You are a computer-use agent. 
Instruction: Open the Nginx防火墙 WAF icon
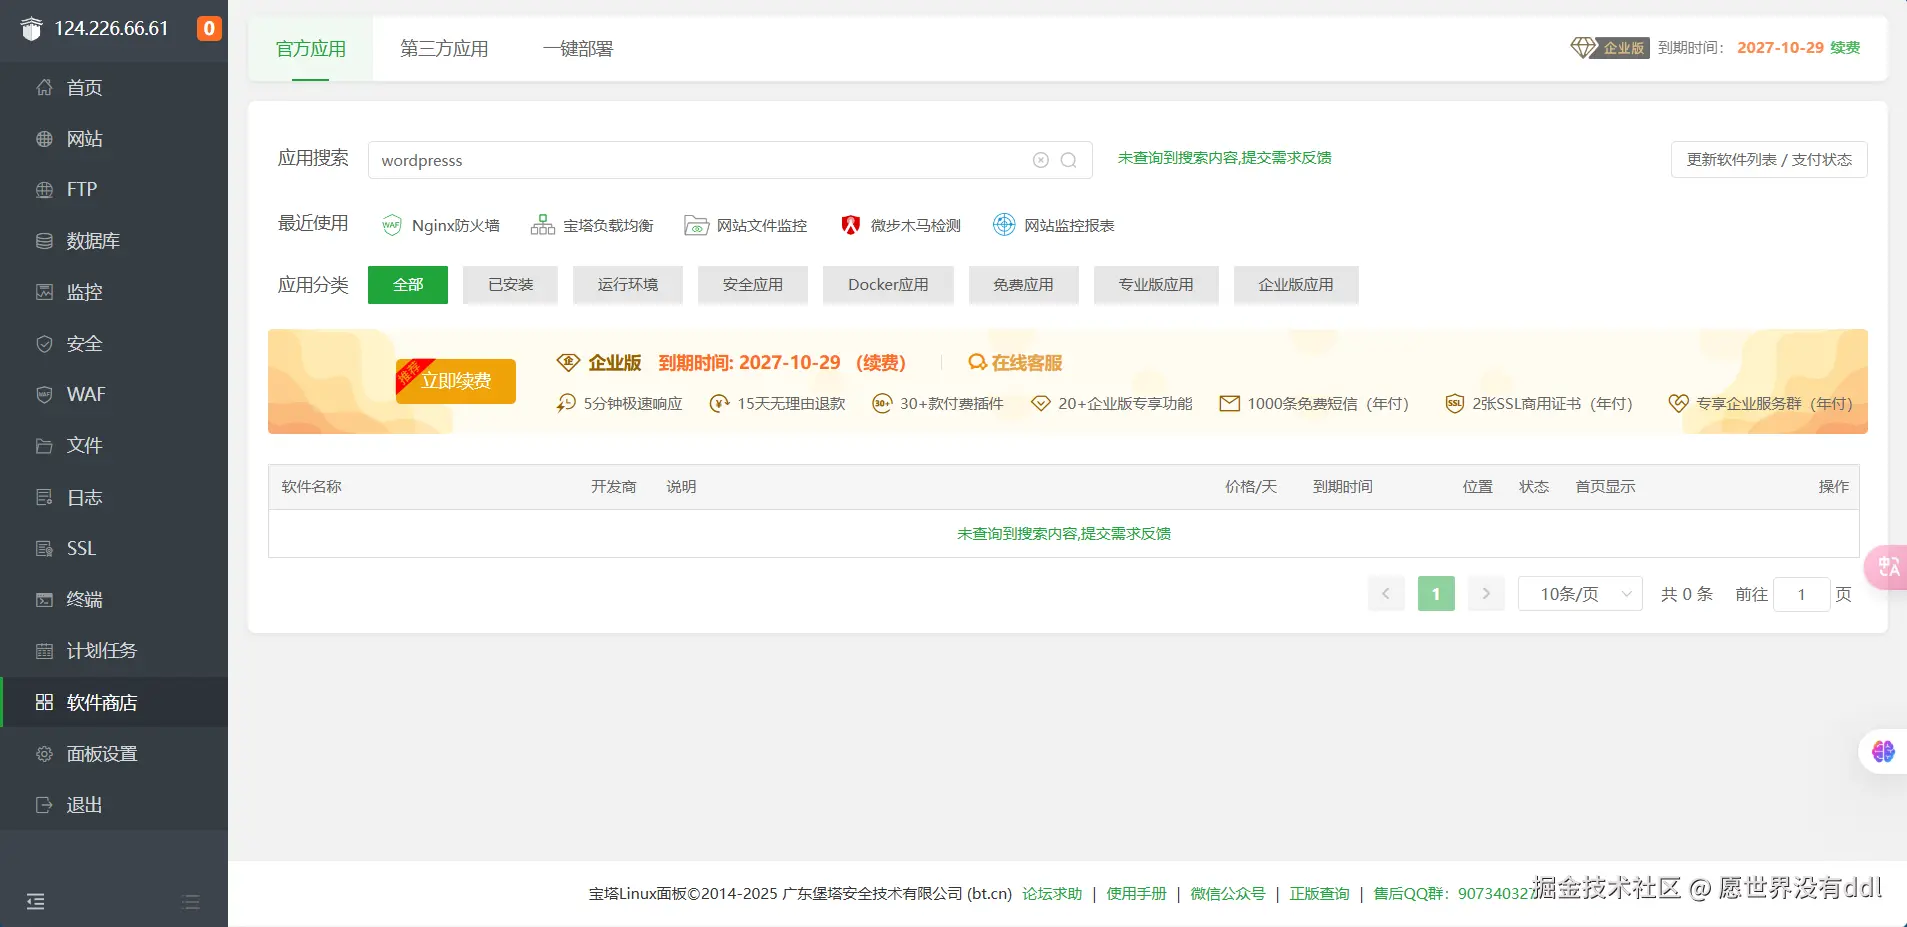point(392,225)
